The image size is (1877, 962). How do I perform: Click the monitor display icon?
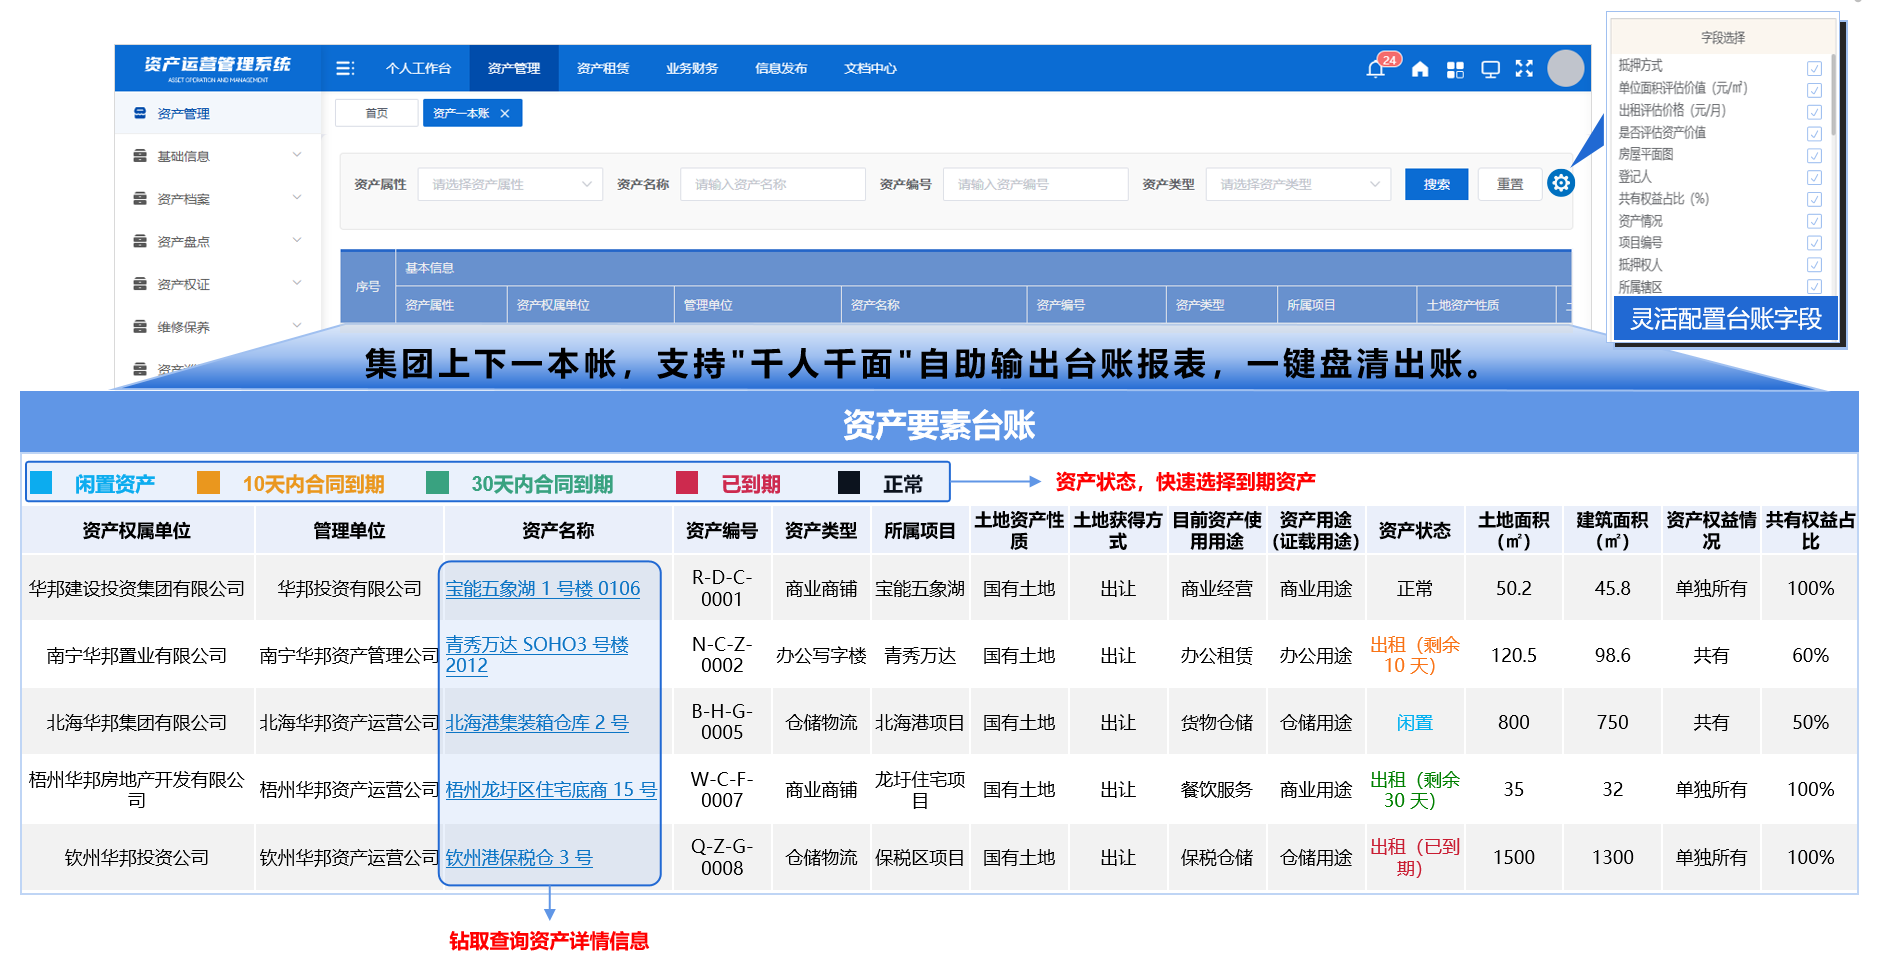coord(1490,69)
